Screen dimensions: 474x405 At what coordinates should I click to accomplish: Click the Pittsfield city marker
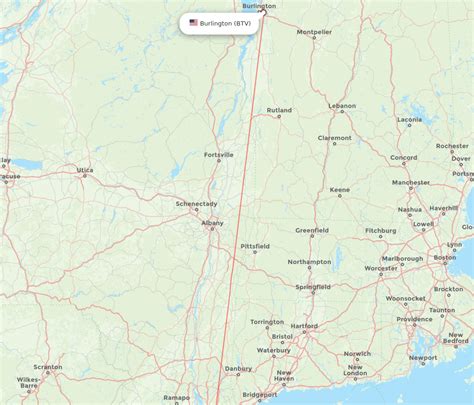tap(255, 252)
